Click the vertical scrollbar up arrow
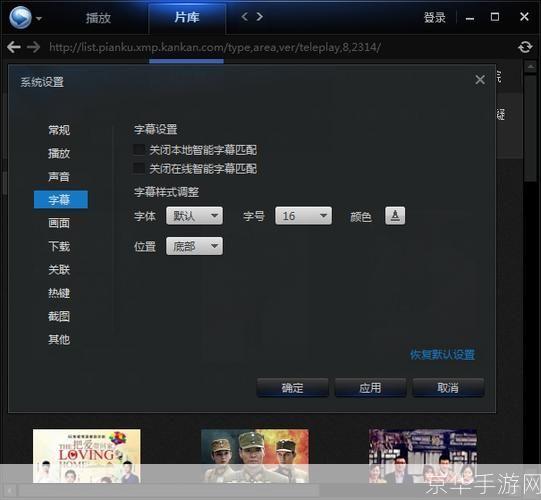This screenshot has height=500, width=541. point(530,67)
